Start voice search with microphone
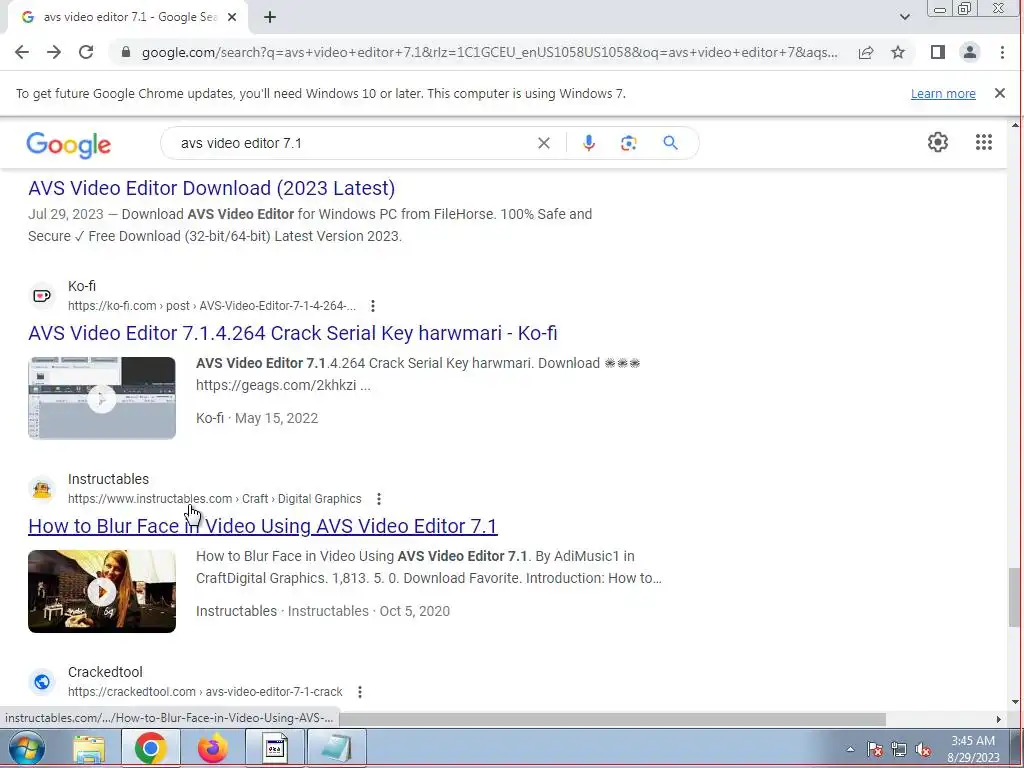This screenshot has height=768, width=1024. (x=588, y=143)
